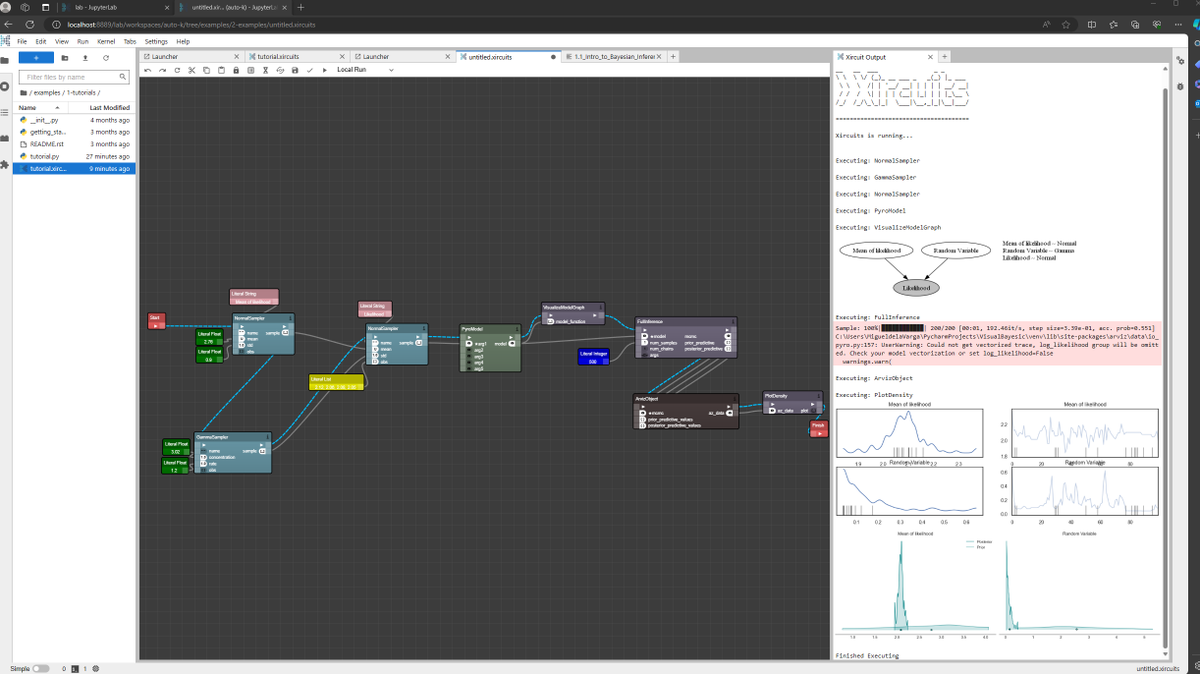Viewport: 1200px width, 674px height.
Task: Paste nodes toolbar icon
Action: pos(220,70)
